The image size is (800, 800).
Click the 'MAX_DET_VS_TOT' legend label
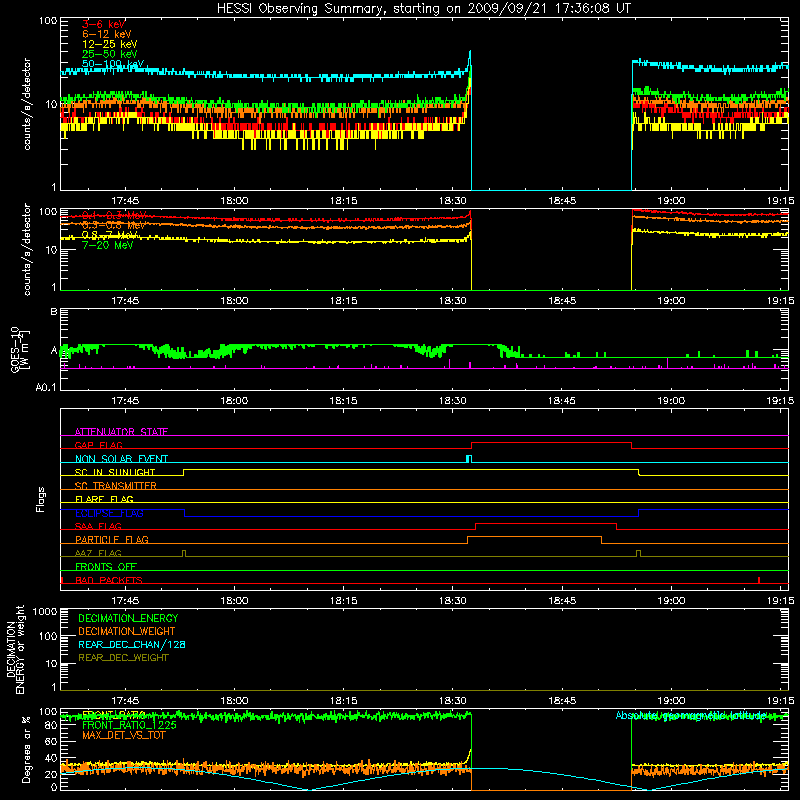click(123, 735)
